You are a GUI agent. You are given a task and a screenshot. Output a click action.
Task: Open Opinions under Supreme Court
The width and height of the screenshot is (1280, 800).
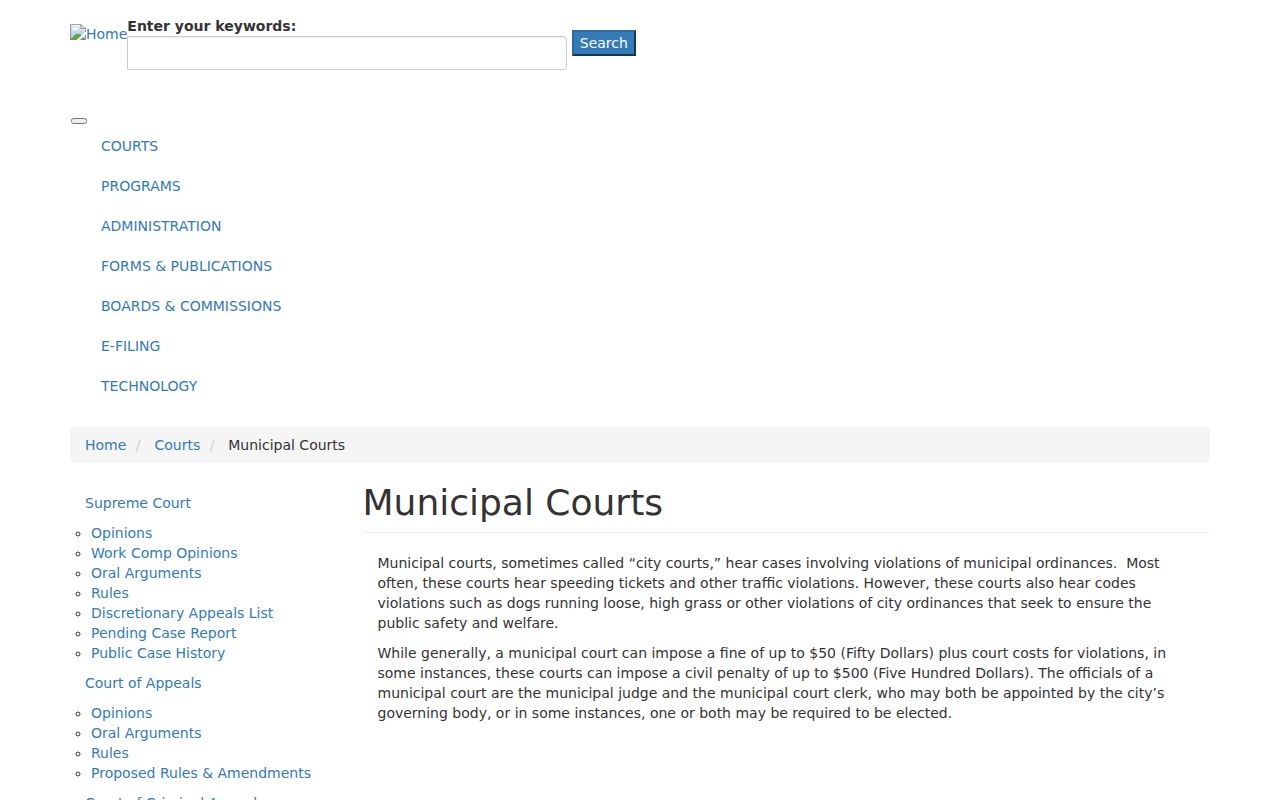pyautogui.click(x=122, y=533)
